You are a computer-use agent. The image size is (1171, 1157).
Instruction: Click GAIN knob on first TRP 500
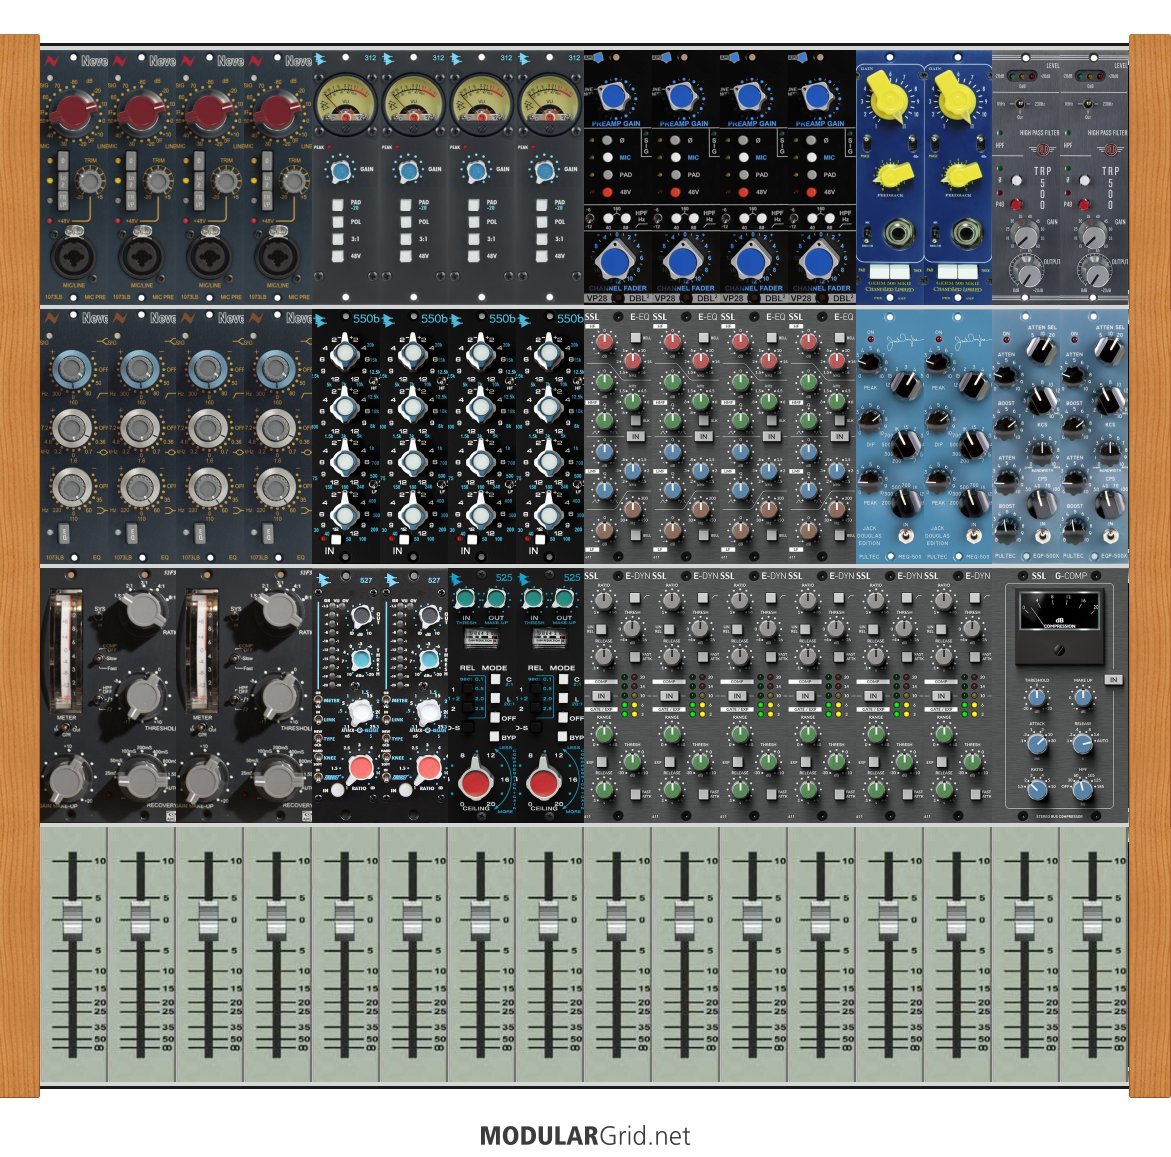click(1025, 235)
